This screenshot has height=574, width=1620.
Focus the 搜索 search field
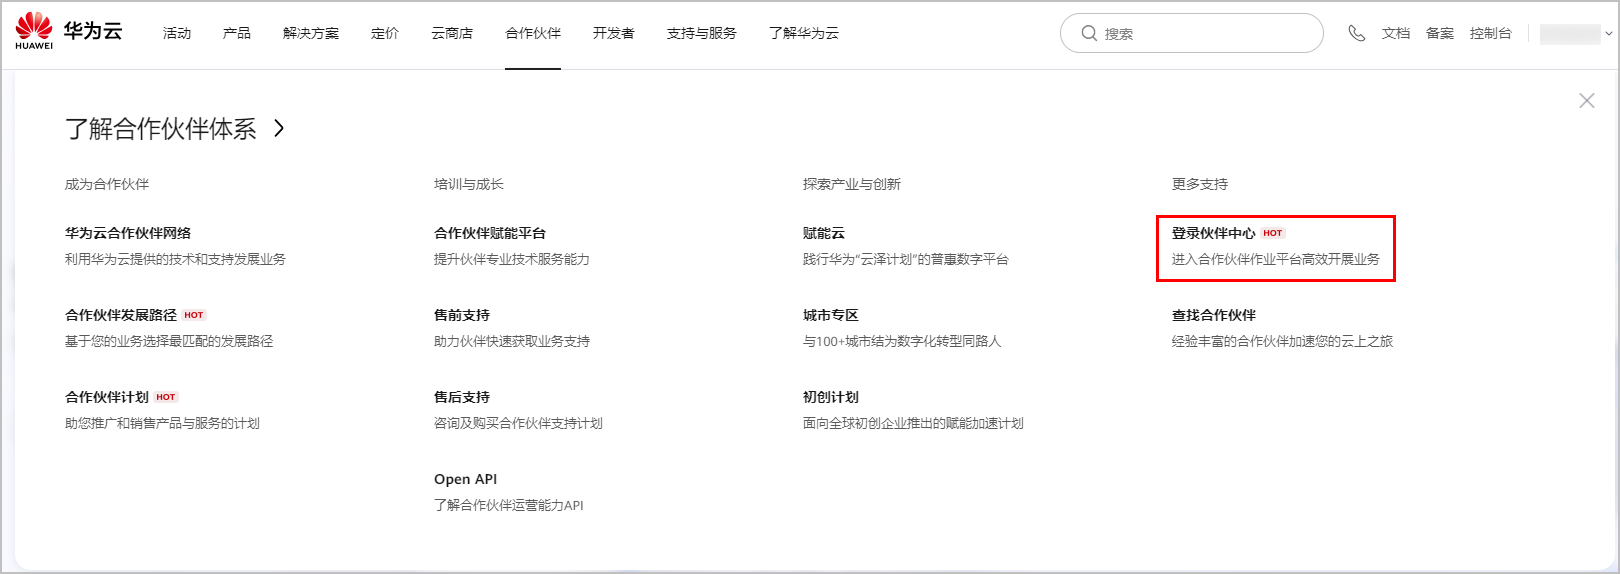[x=1191, y=33]
